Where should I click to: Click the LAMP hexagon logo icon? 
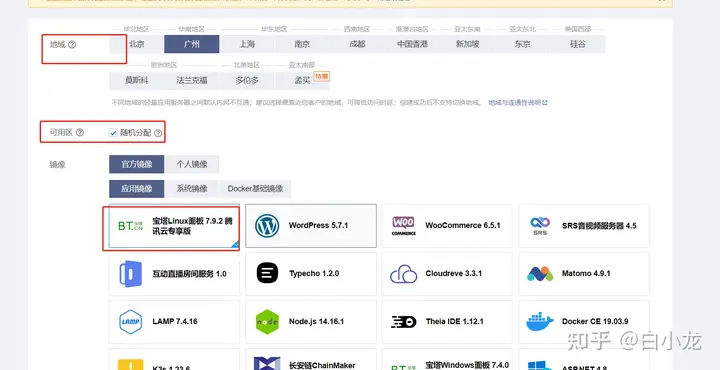point(130,321)
